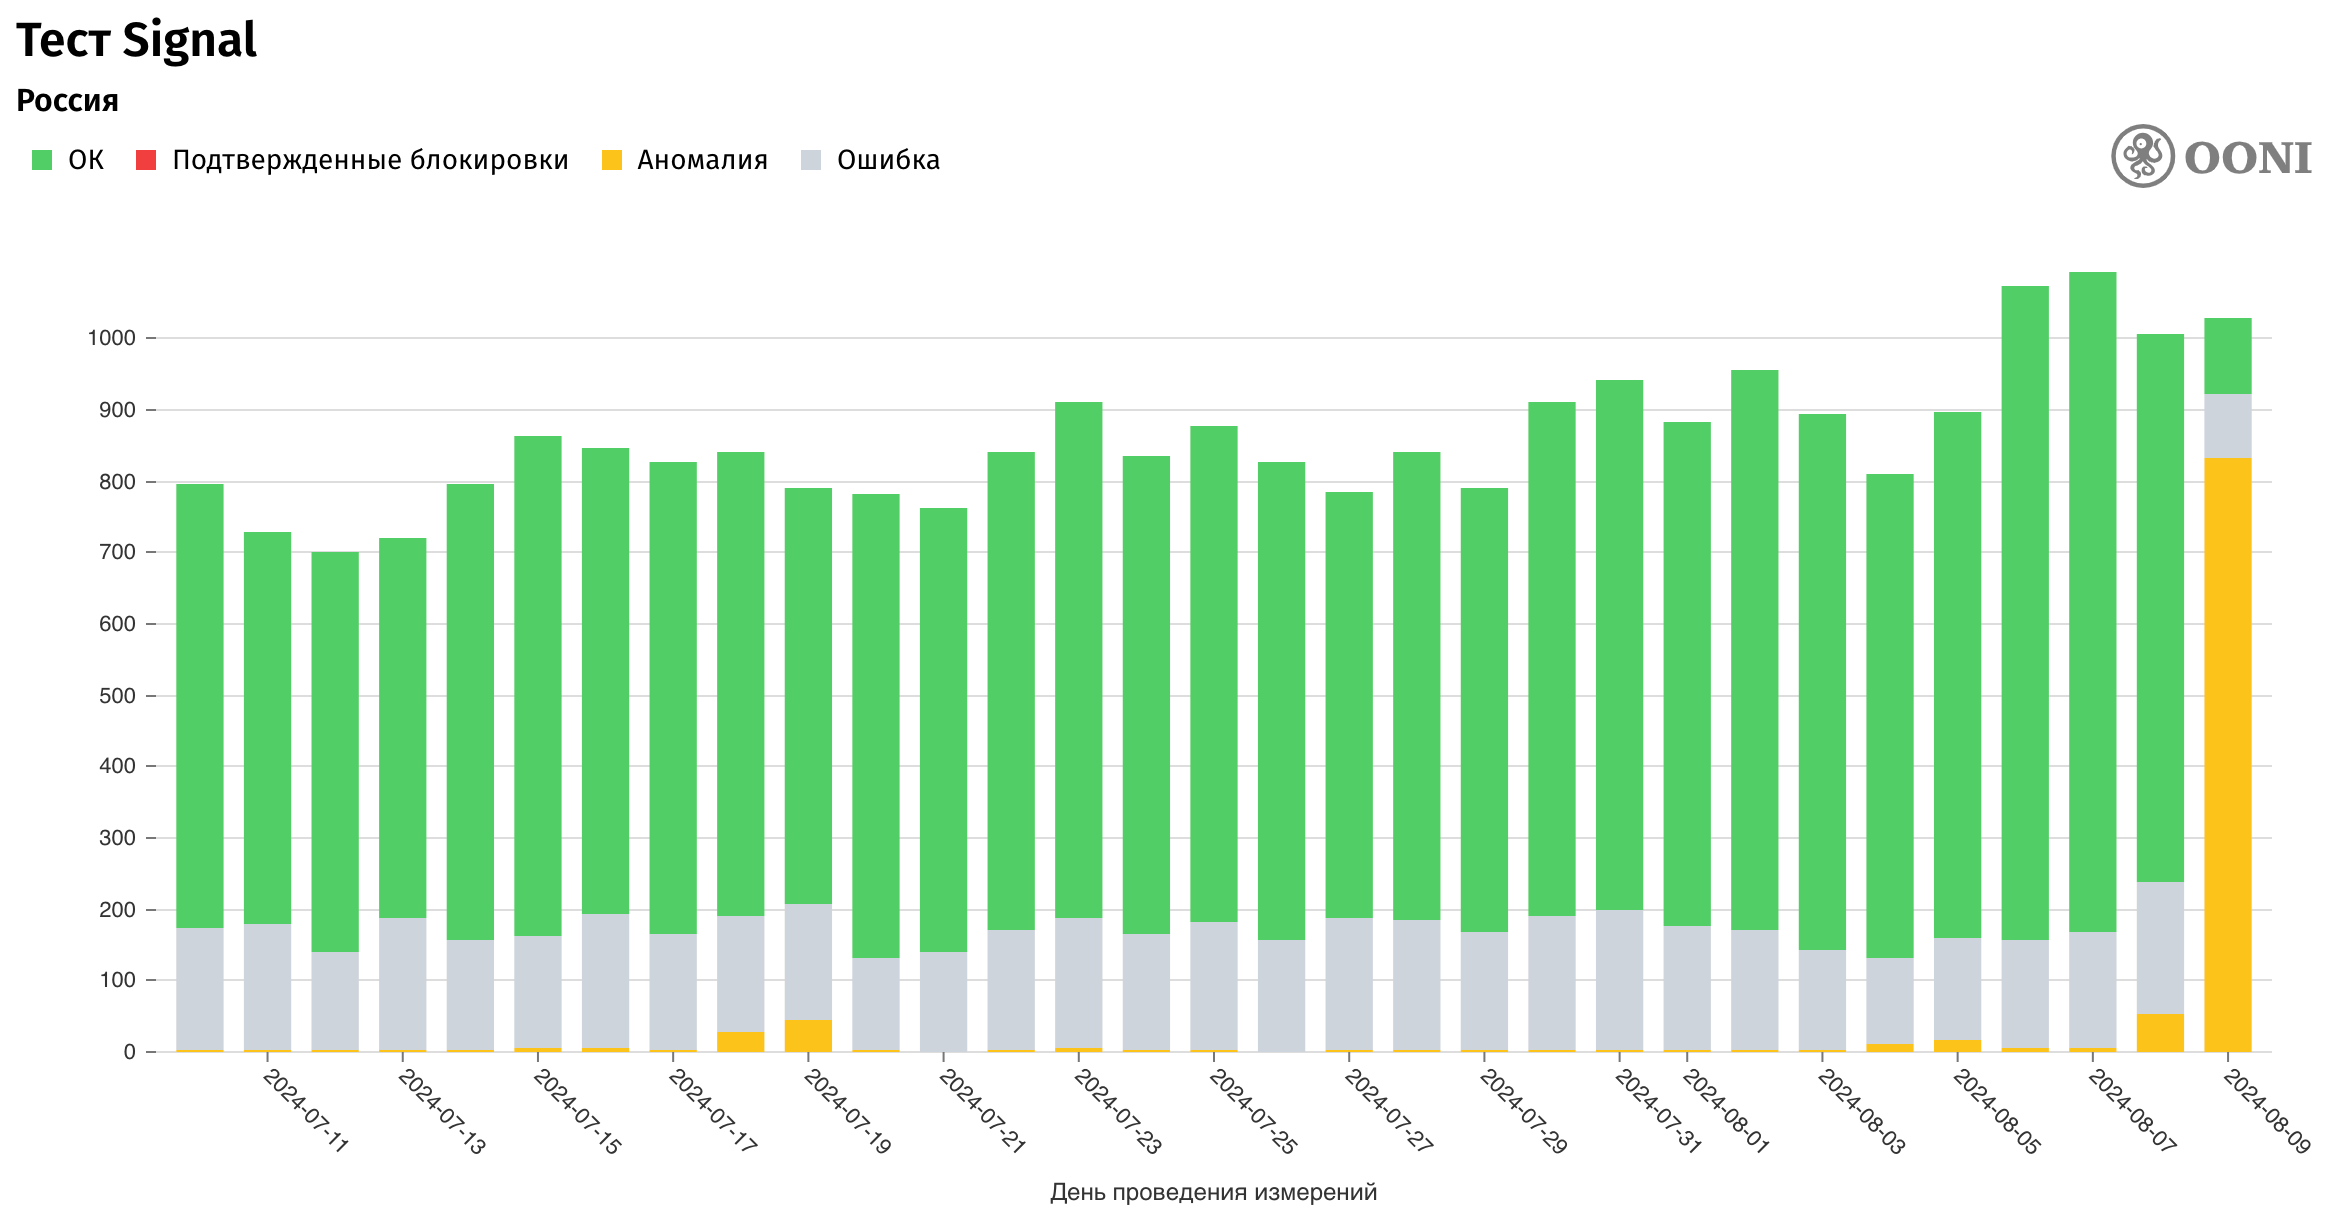This screenshot has height=1228, width=2330.
Task: Toggle the Ошибка legend label
Action: coord(888,160)
